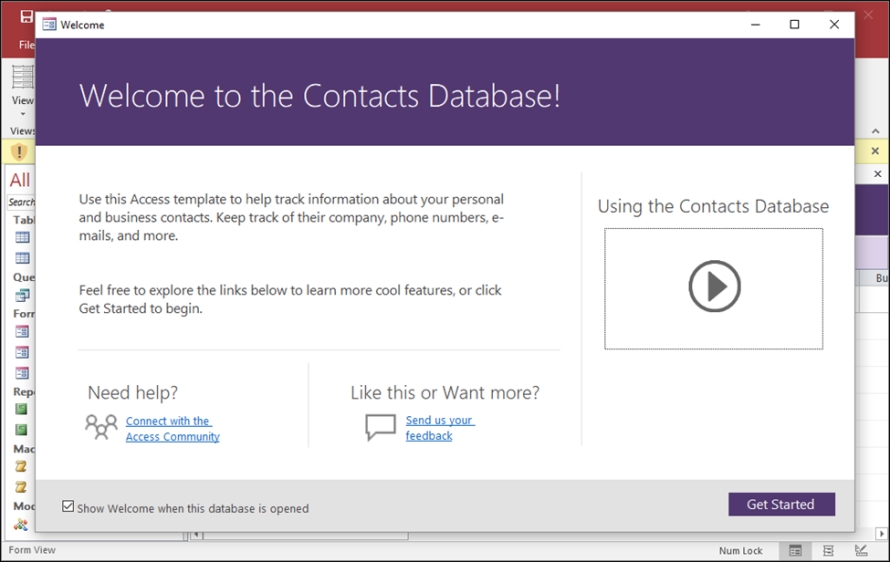Close the open form tab in Access
Viewport: 890px width, 562px height.
click(x=878, y=174)
